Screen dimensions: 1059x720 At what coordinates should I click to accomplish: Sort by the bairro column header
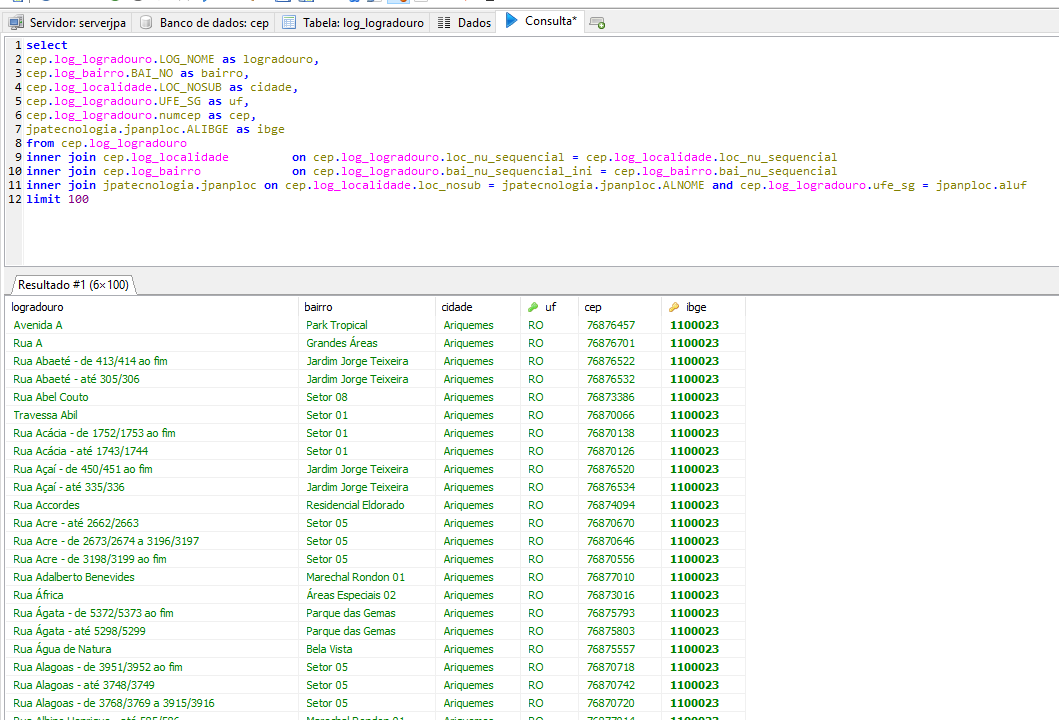(319, 307)
